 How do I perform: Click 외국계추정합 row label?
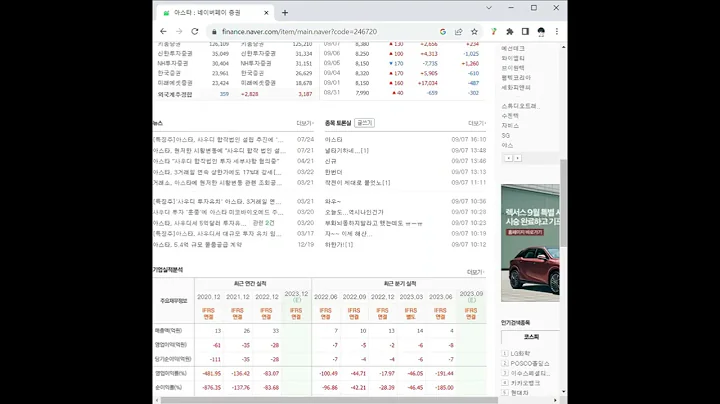175,94
